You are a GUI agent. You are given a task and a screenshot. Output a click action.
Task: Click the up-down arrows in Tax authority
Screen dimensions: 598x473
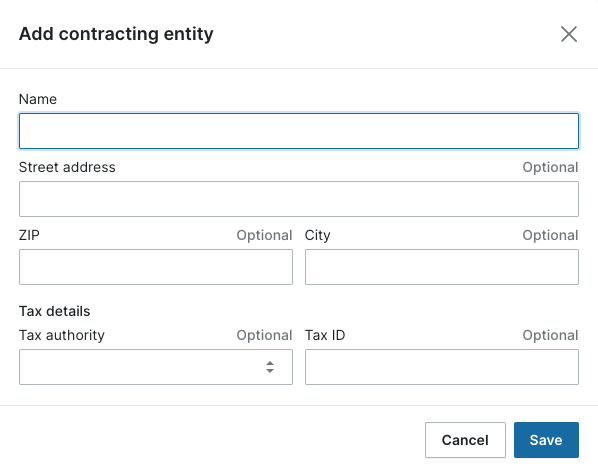[x=270, y=367]
